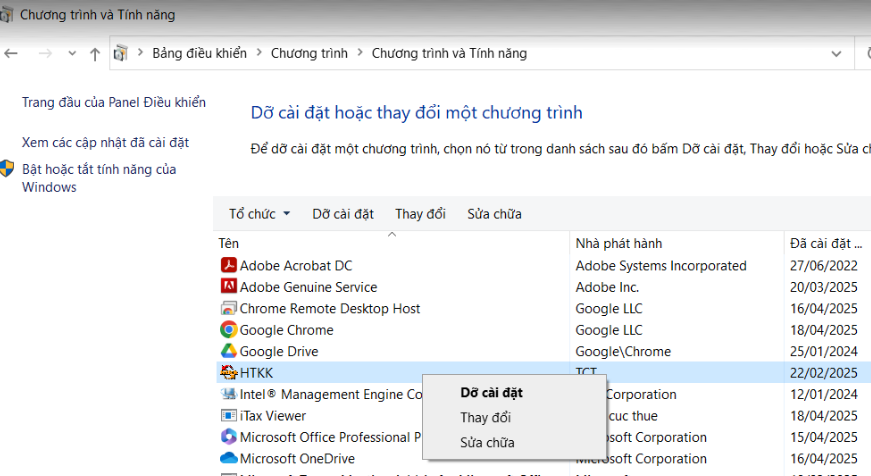Image resolution: width=871 pixels, height=476 pixels.
Task: Choose Dỡ cài đặt in context menu
Action: pos(492,393)
